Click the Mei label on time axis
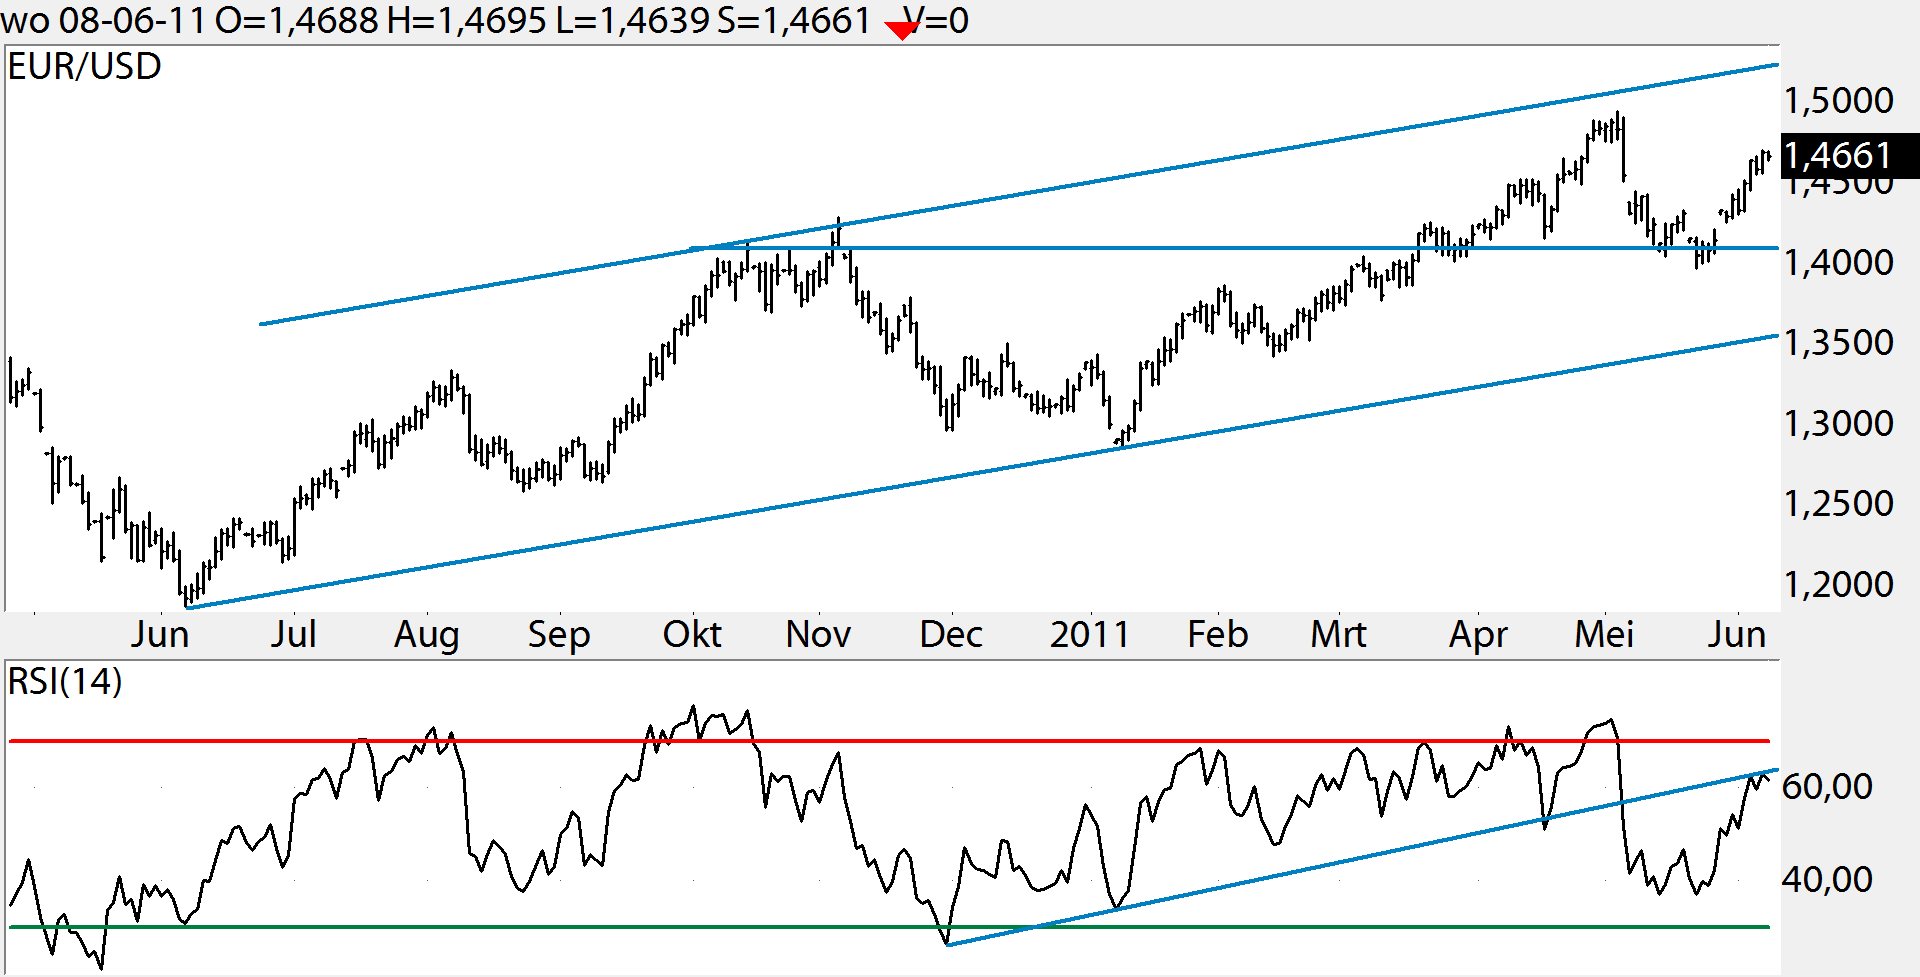 [x=1604, y=635]
